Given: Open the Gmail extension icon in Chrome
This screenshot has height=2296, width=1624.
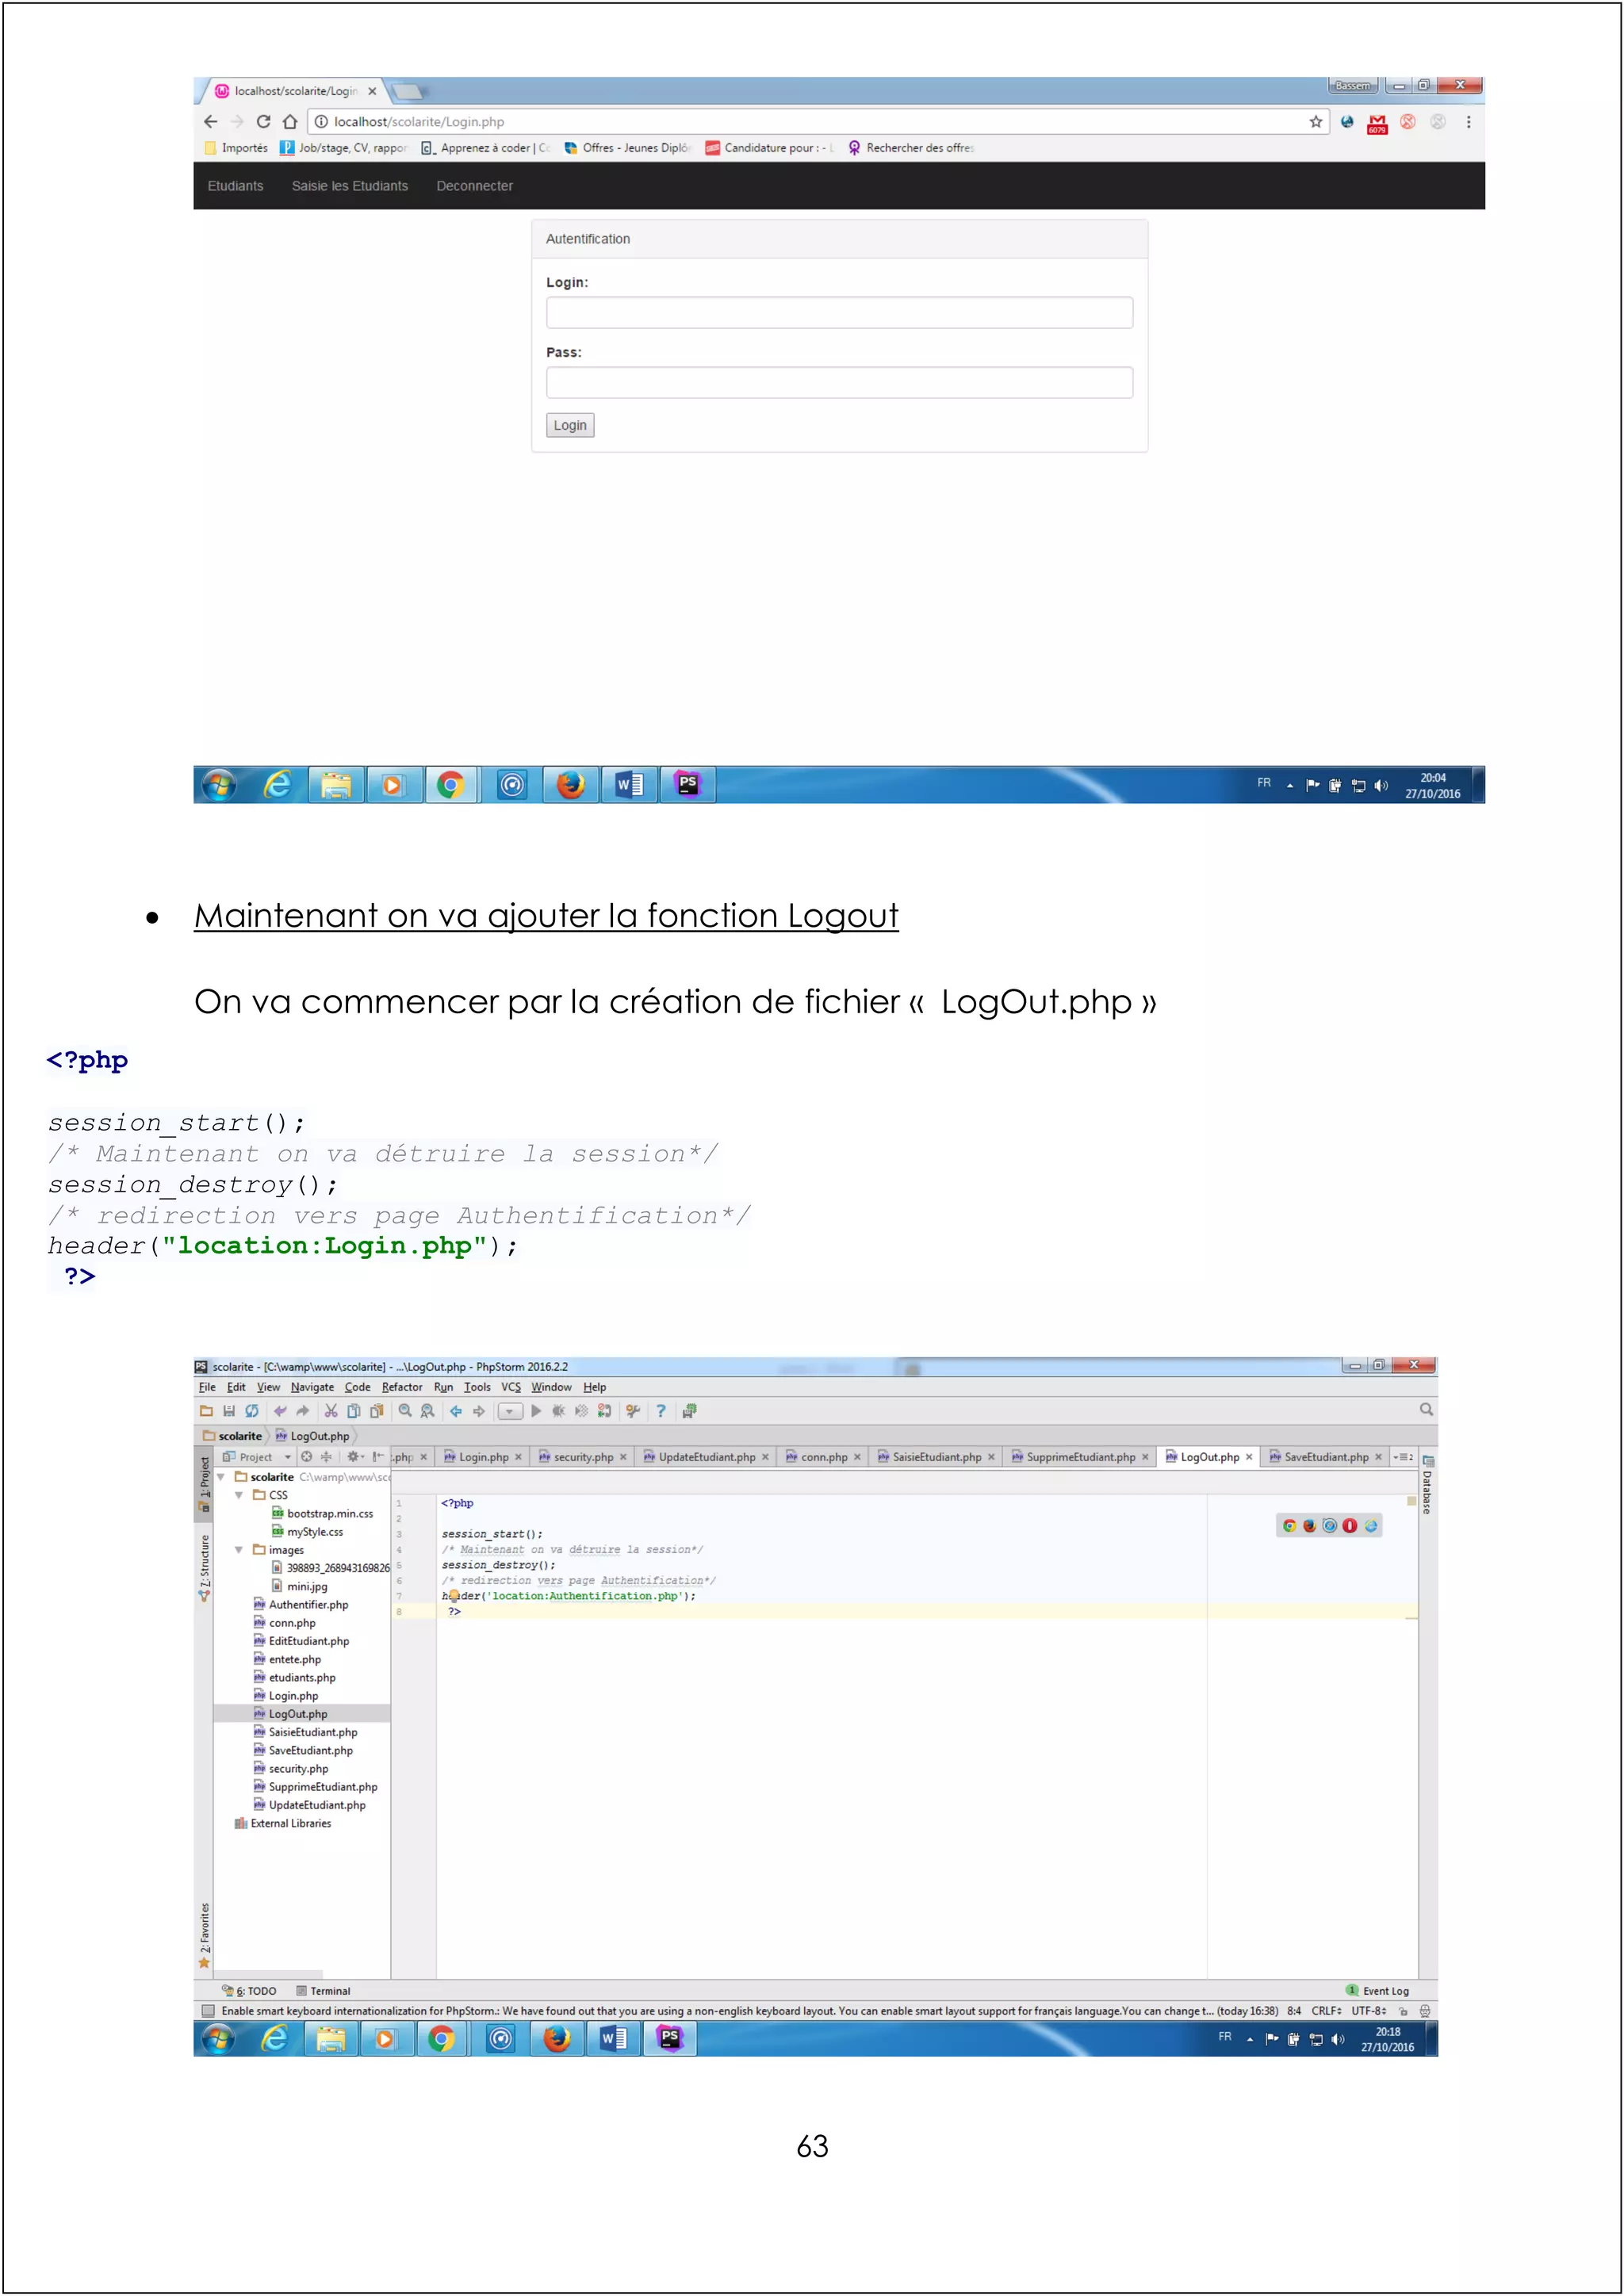Looking at the screenshot, I should [1377, 123].
